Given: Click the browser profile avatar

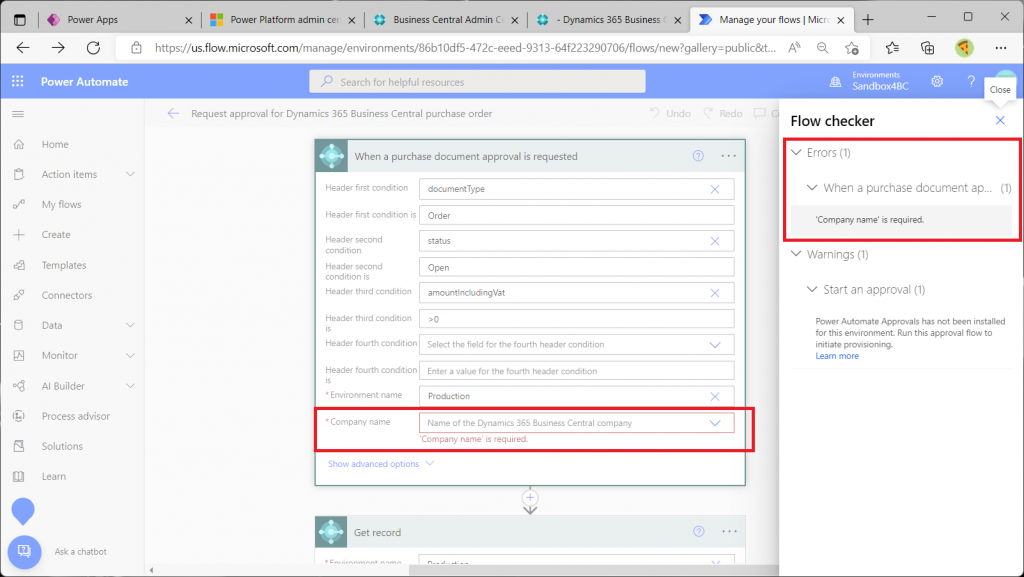Looking at the screenshot, I should pos(965,48).
